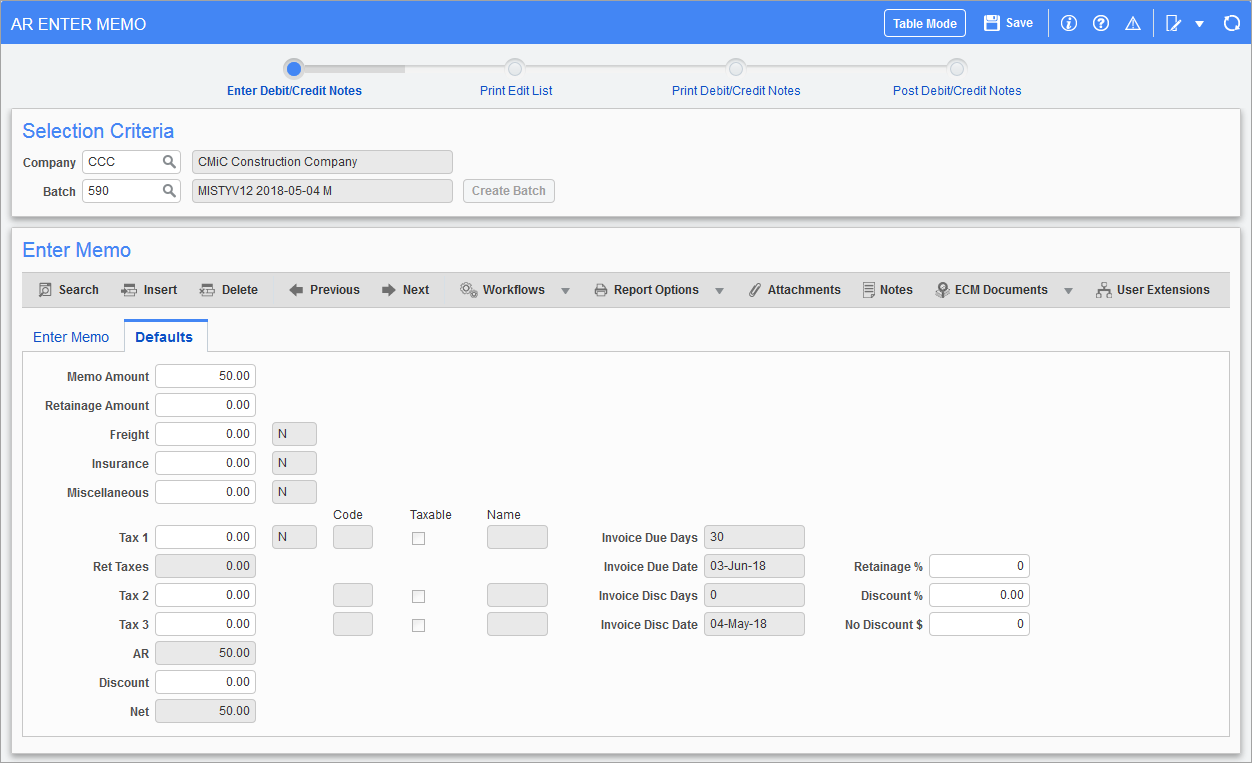Toggle the Tax 1 Taxable checkbox
Screen dimensions: 1252x763
point(419,538)
